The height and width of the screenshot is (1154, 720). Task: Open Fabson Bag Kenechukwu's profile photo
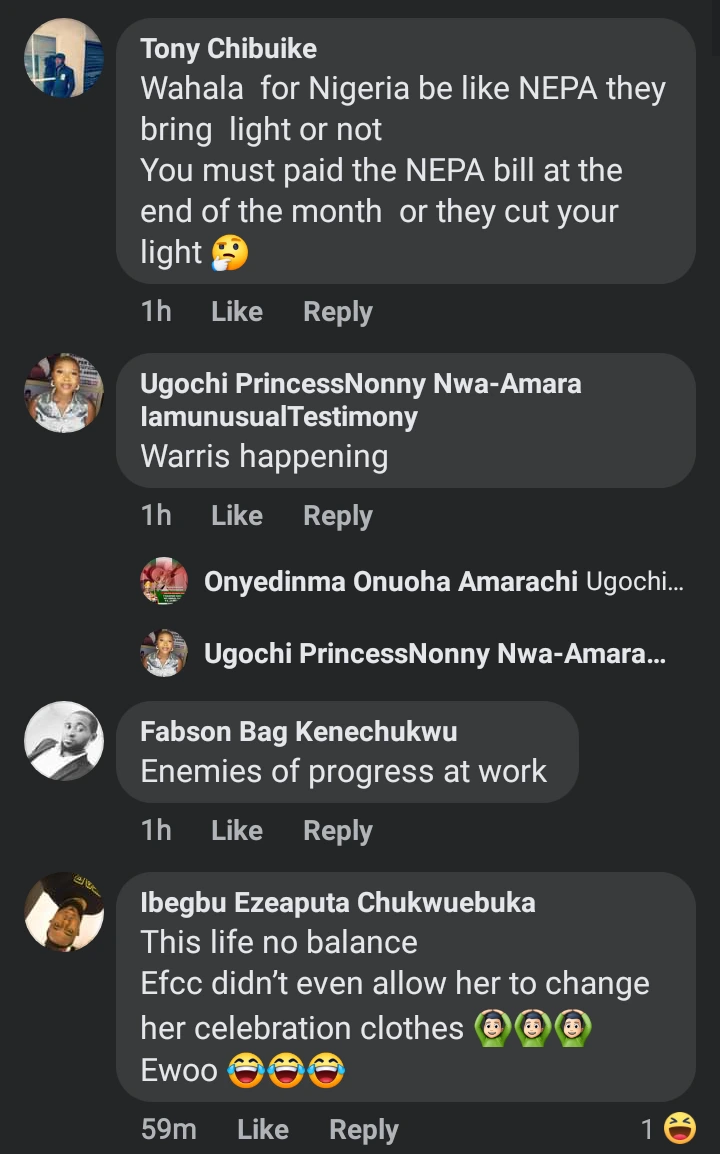pos(63,741)
